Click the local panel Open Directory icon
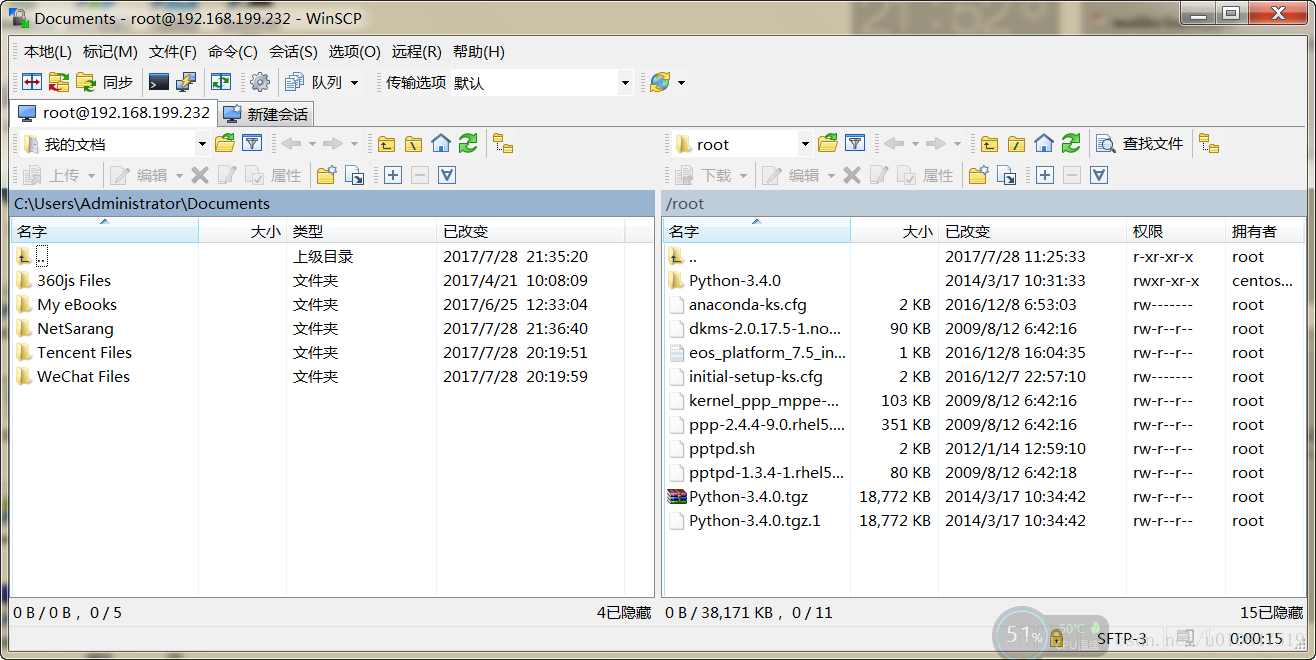The image size is (1316, 660). (225, 144)
